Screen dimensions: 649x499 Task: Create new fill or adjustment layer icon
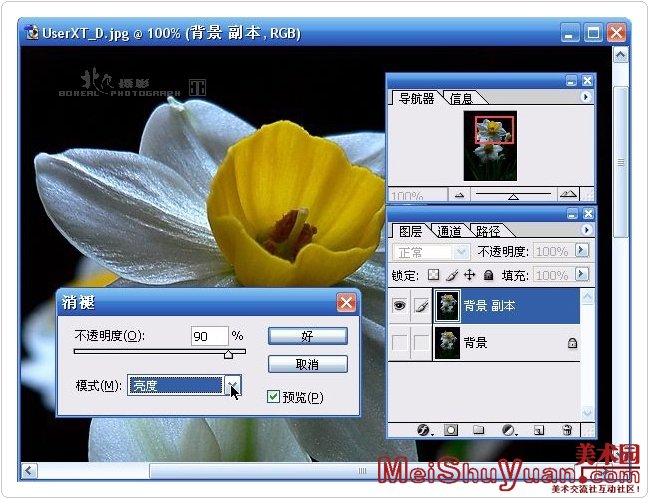[509, 430]
